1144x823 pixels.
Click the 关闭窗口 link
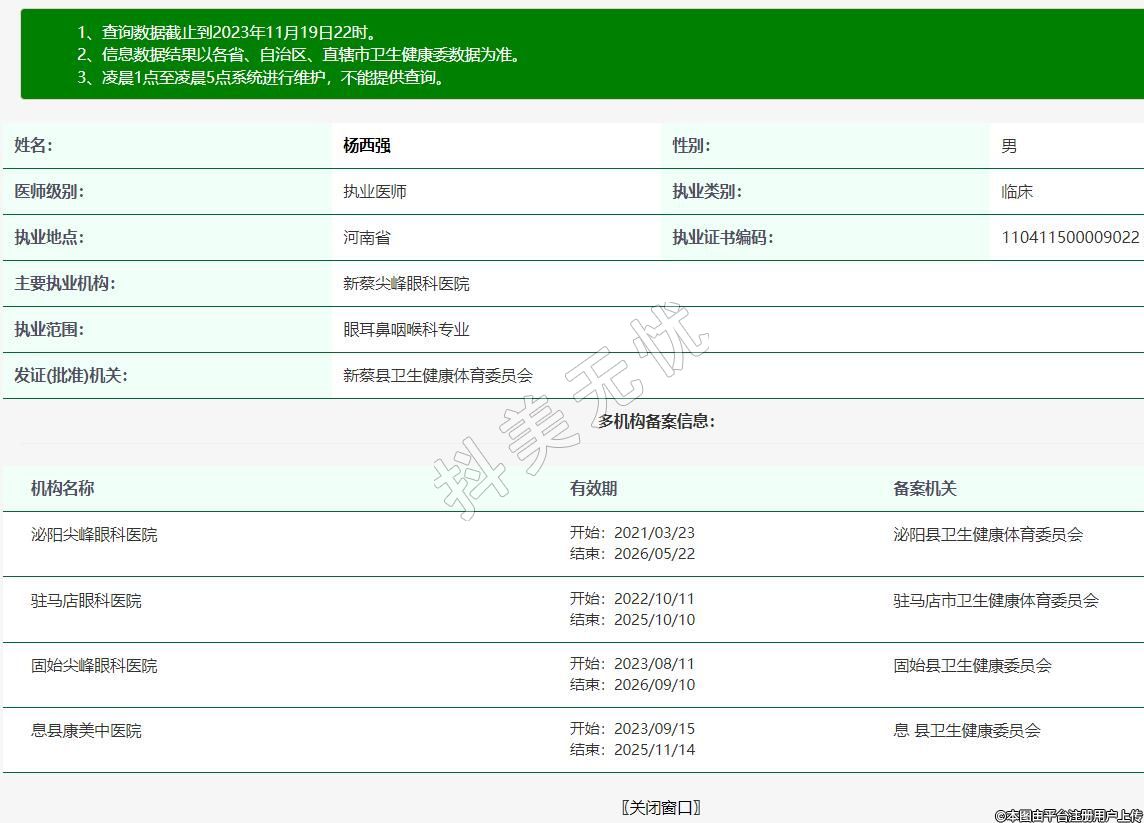coord(660,807)
